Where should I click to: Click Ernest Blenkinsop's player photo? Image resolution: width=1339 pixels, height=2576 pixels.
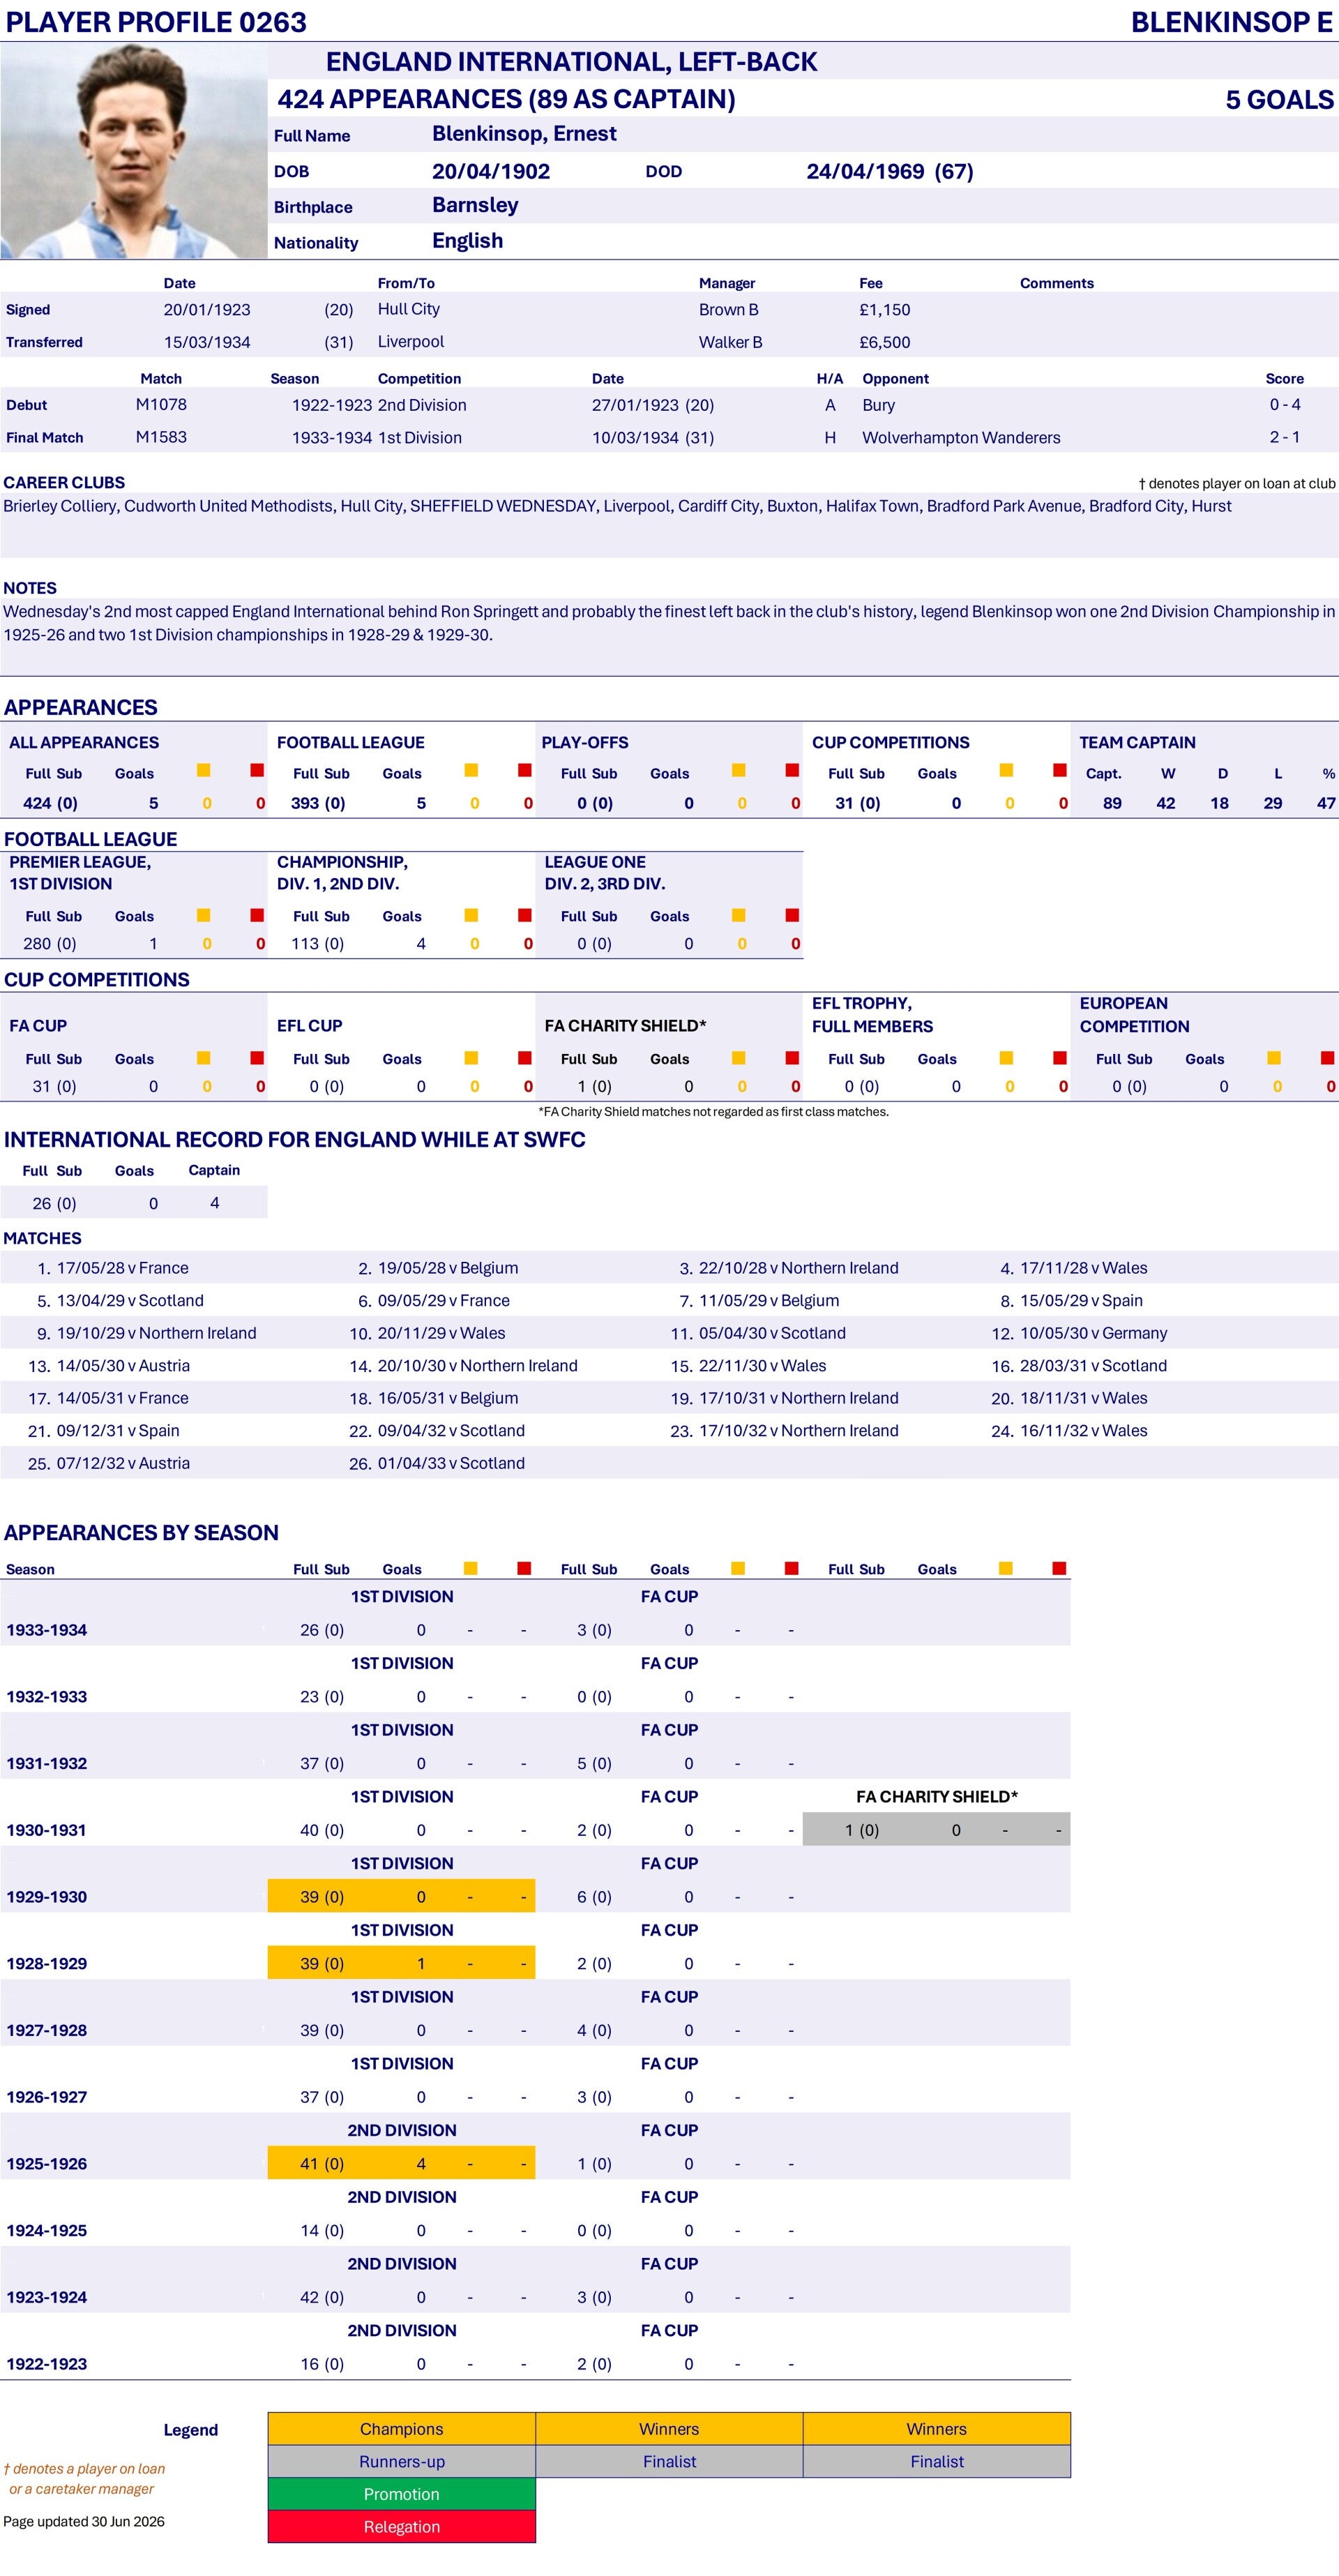coord(134,151)
